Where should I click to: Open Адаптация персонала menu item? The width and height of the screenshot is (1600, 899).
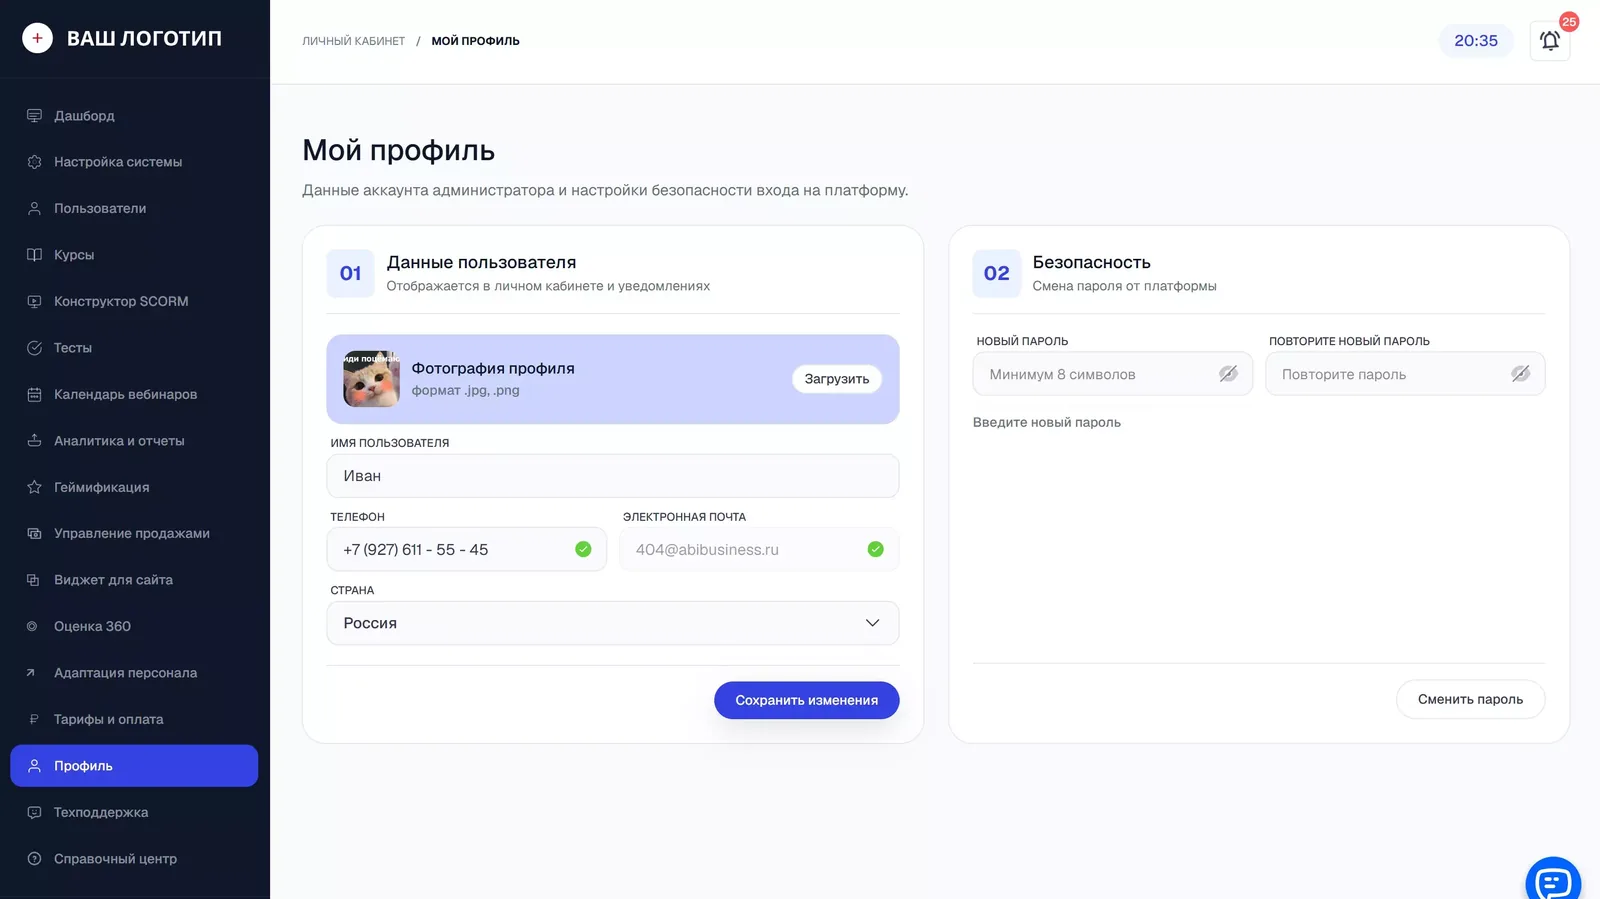point(134,673)
